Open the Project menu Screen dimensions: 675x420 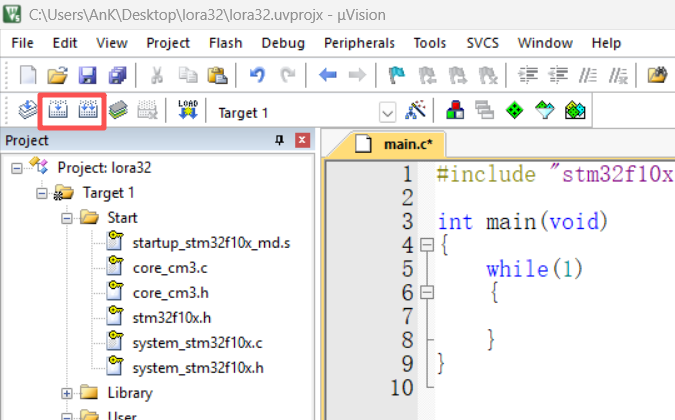168,43
